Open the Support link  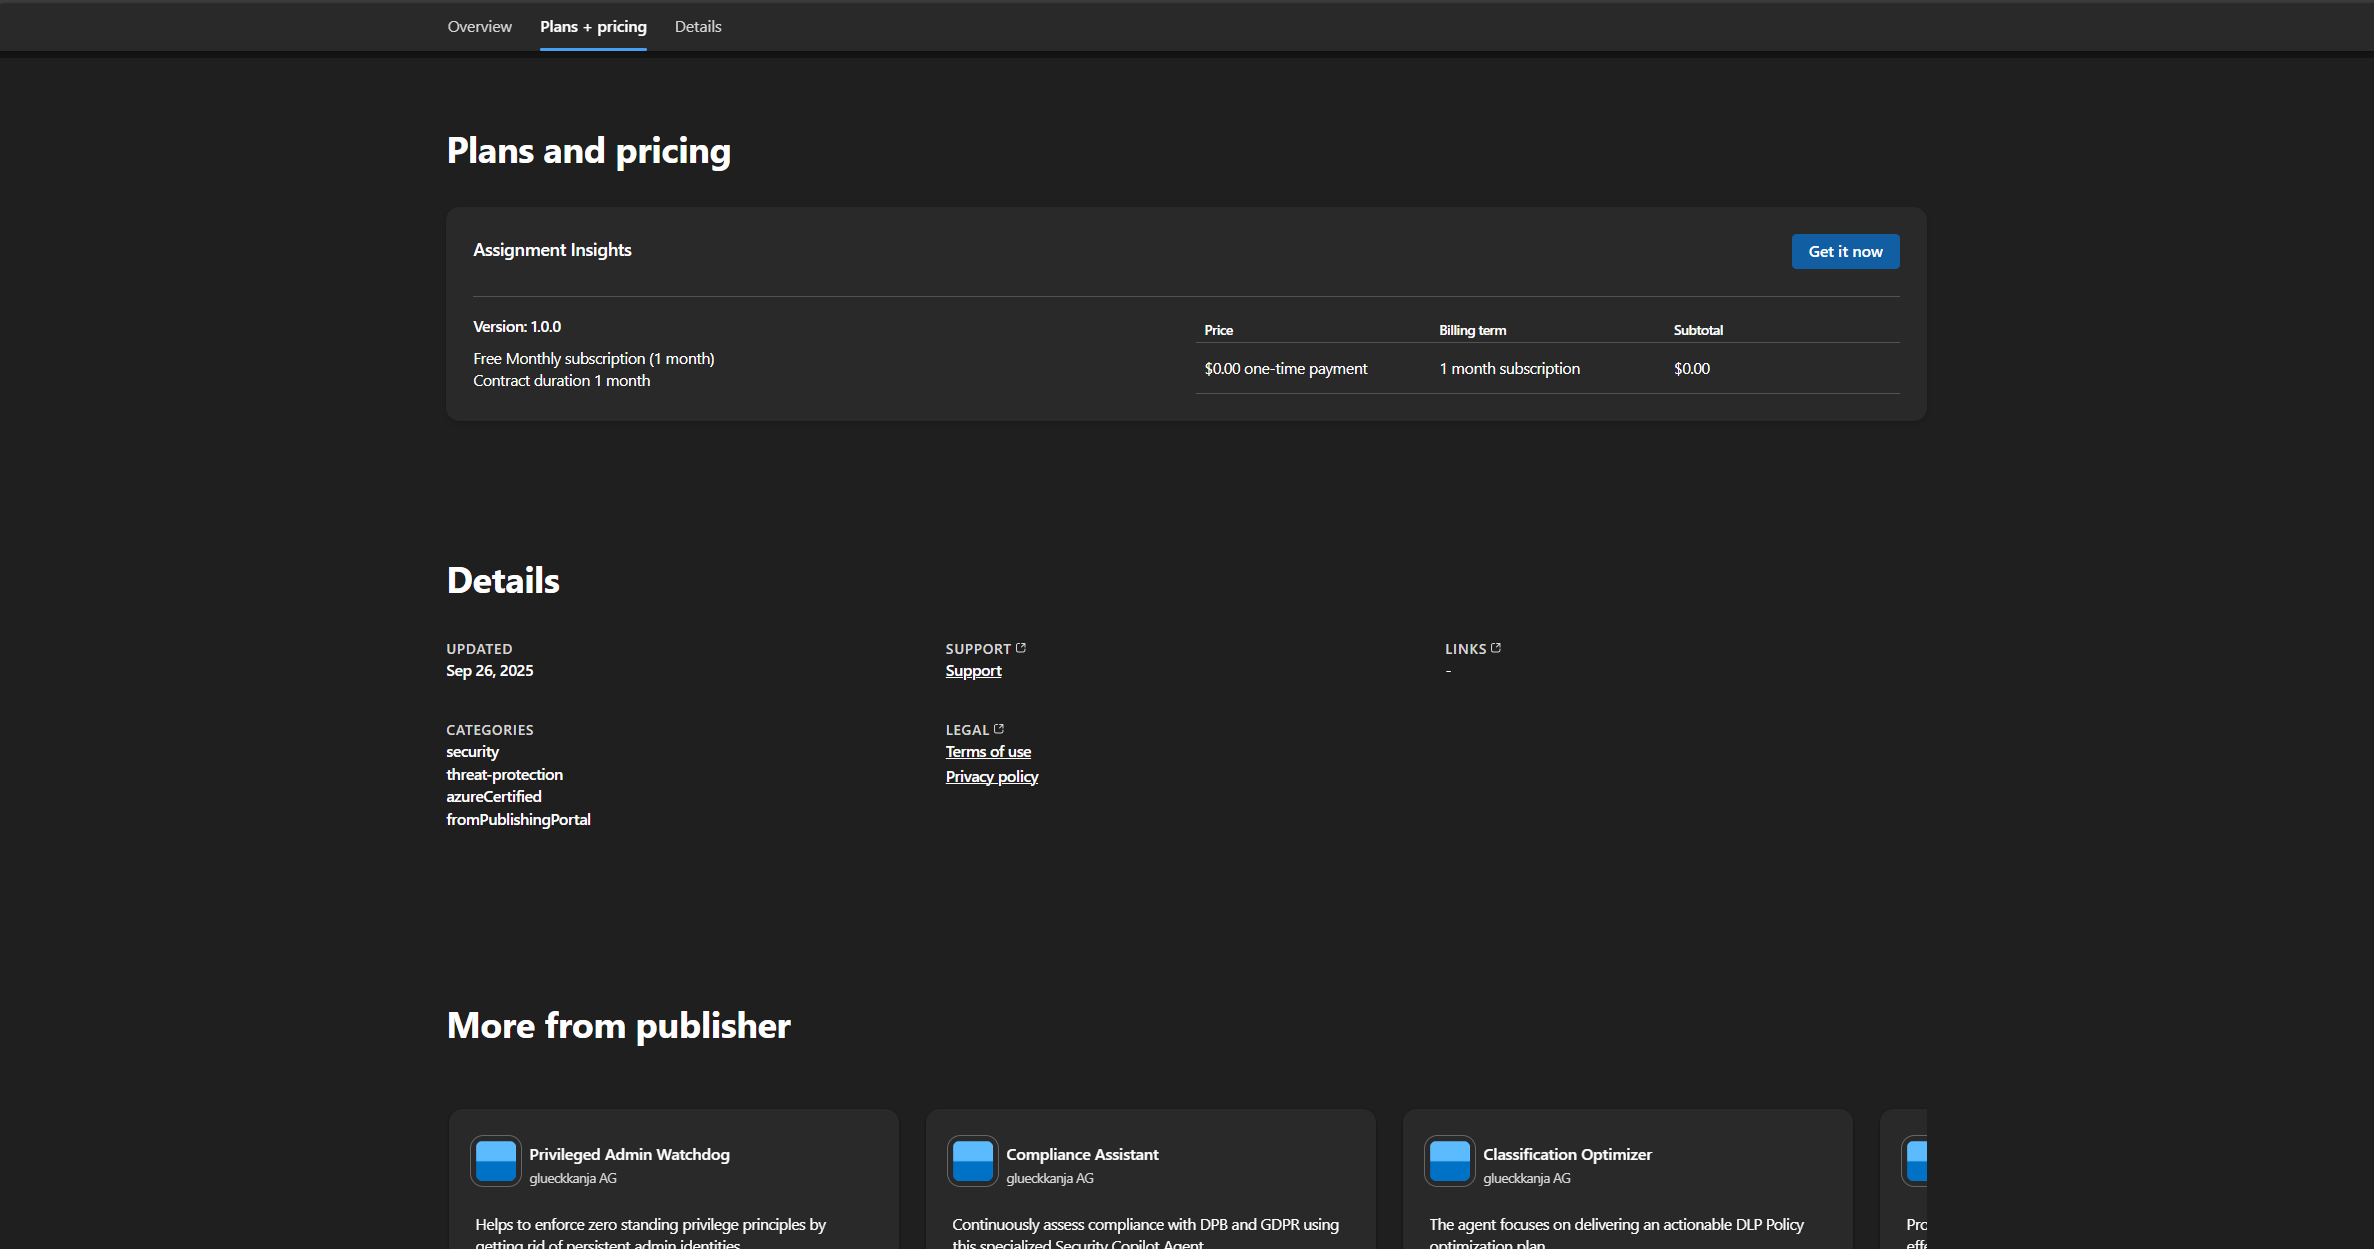click(973, 671)
